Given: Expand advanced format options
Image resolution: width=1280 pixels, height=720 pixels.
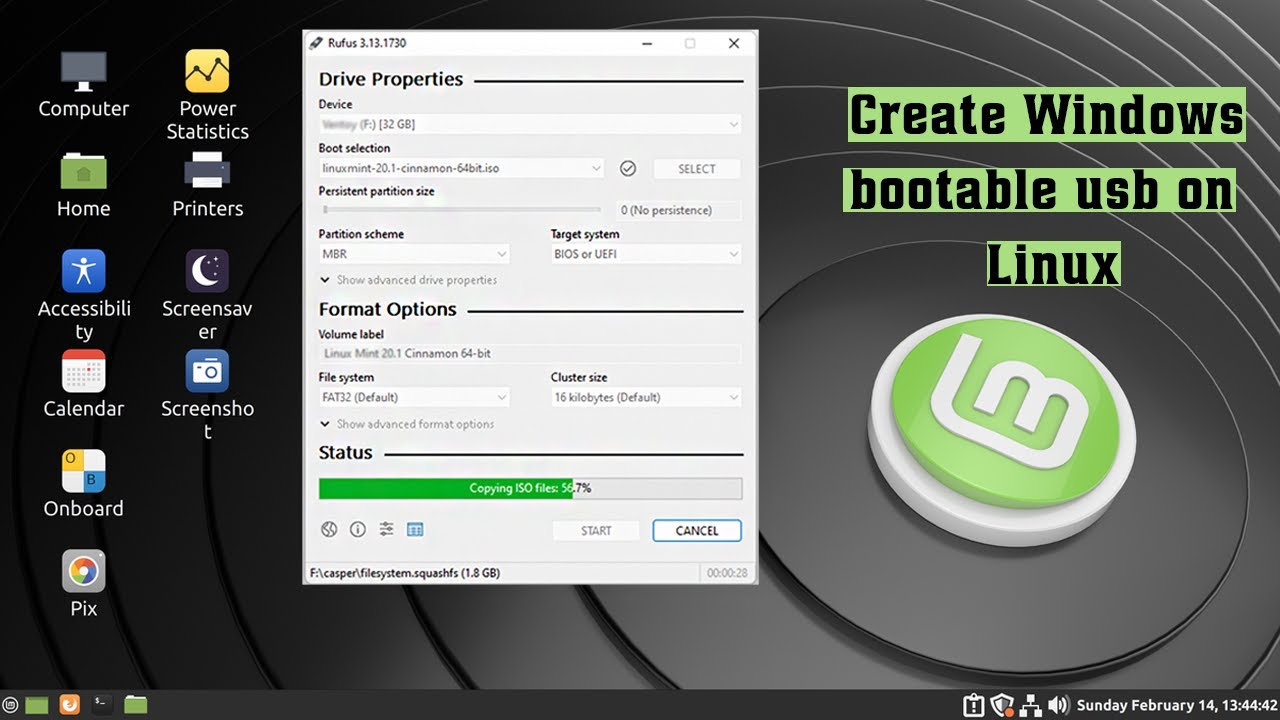Looking at the screenshot, I should 407,424.
